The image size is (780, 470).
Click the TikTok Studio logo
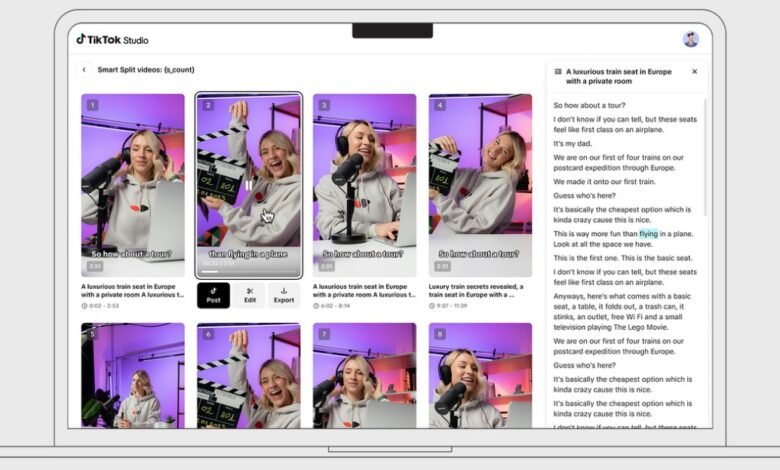point(112,40)
